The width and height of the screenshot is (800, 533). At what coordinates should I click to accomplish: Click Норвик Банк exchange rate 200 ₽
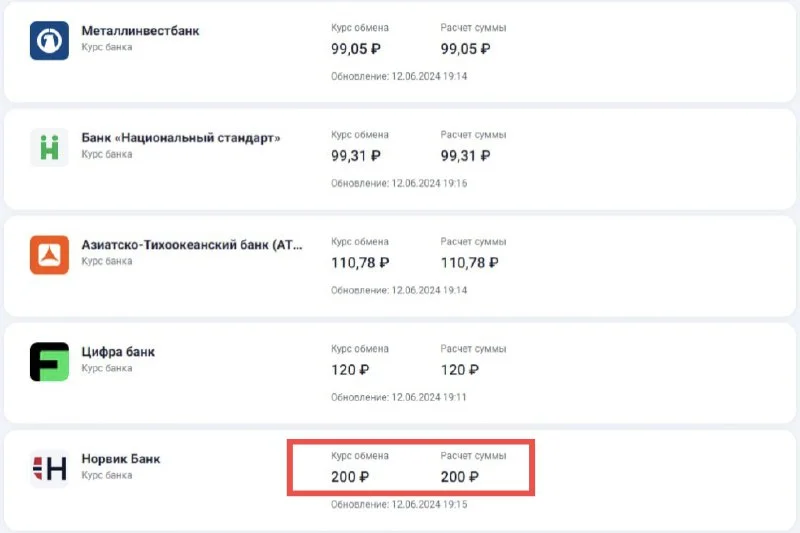(x=350, y=477)
